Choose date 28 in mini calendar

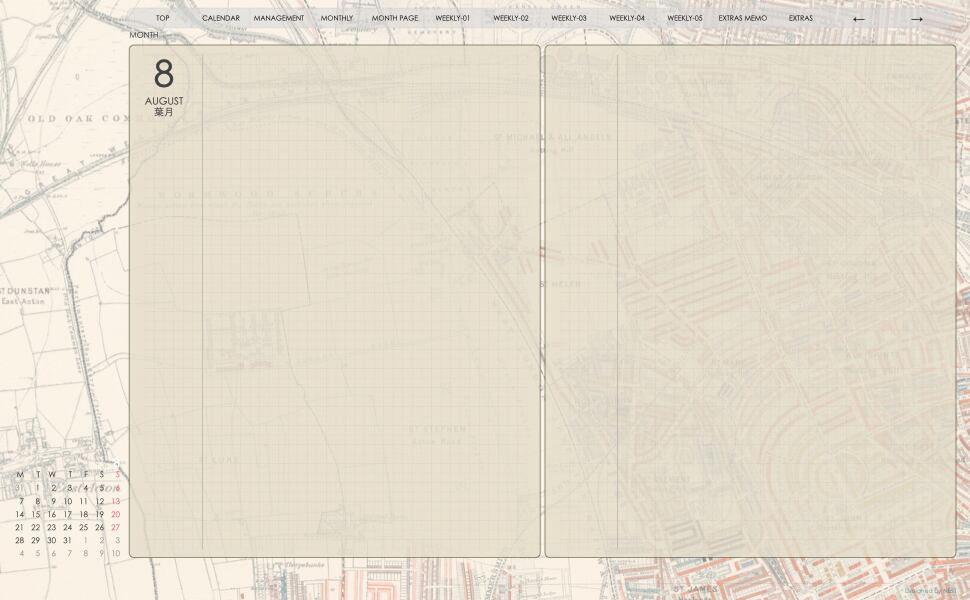click(20, 540)
